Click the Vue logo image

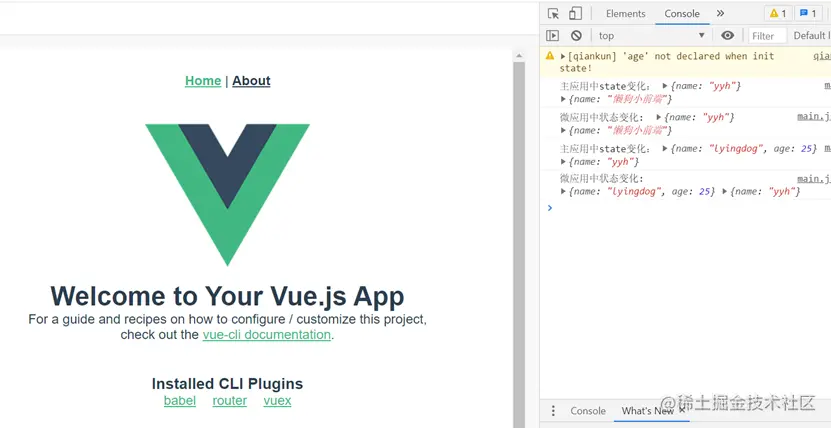point(227,195)
